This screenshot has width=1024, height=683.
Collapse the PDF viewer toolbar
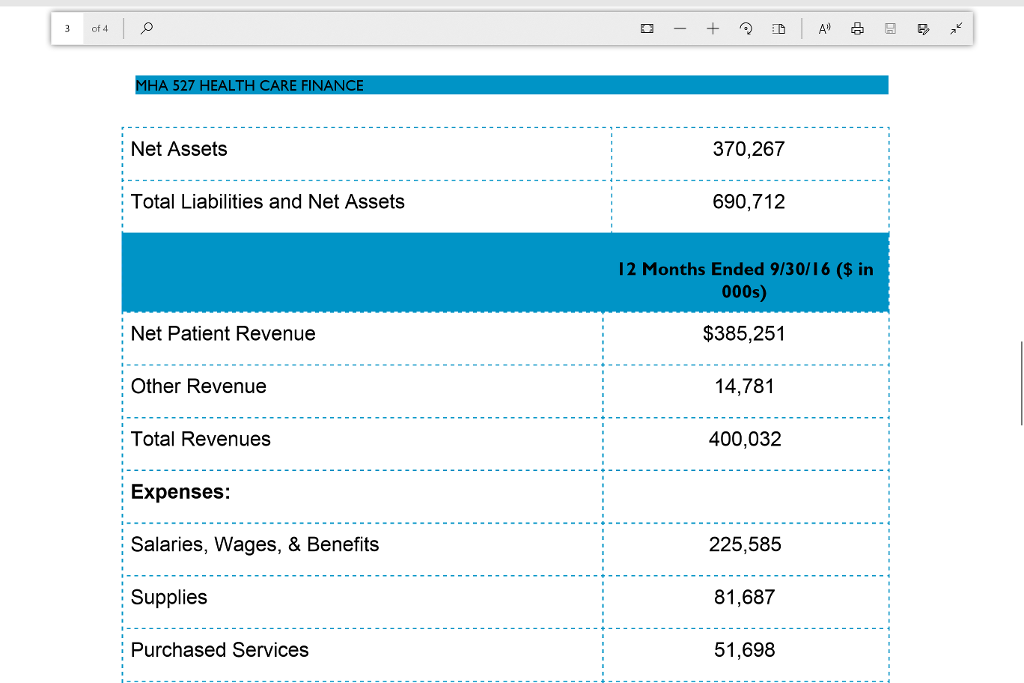pyautogui.click(x=956, y=28)
